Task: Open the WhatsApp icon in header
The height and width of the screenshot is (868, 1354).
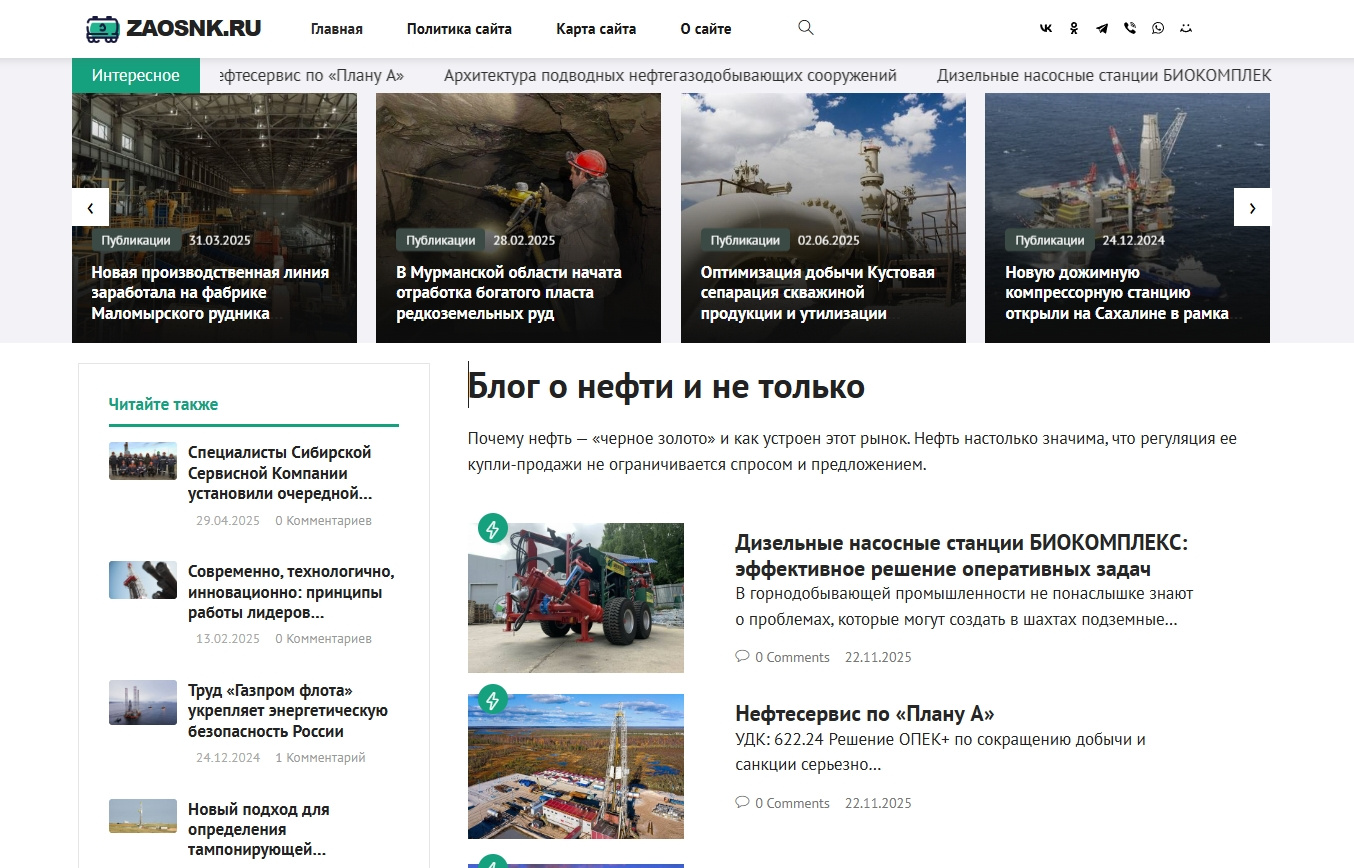Action: click(1158, 29)
